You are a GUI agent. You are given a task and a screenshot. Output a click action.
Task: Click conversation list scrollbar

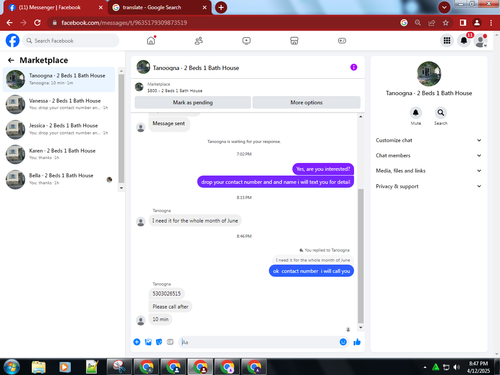[x=121, y=128]
